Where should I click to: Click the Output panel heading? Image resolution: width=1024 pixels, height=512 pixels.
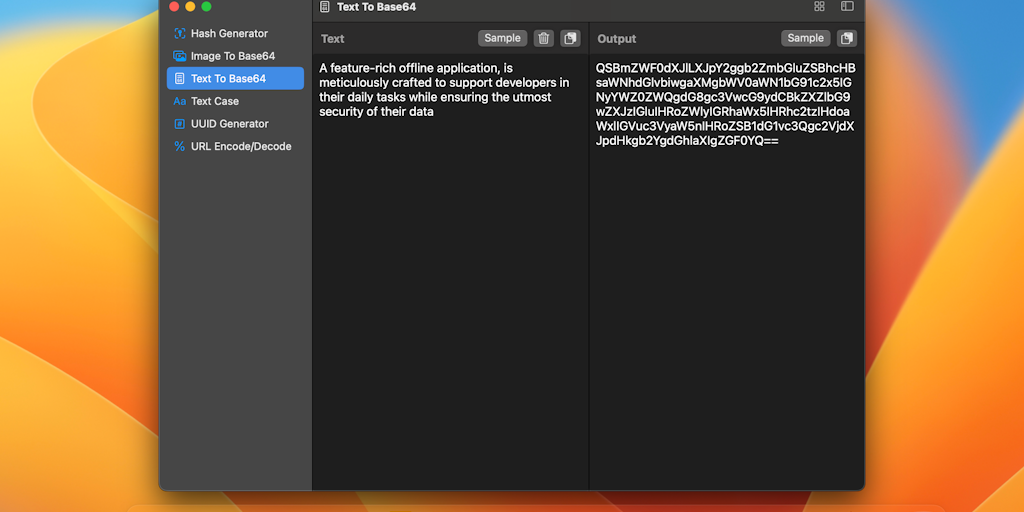616,39
